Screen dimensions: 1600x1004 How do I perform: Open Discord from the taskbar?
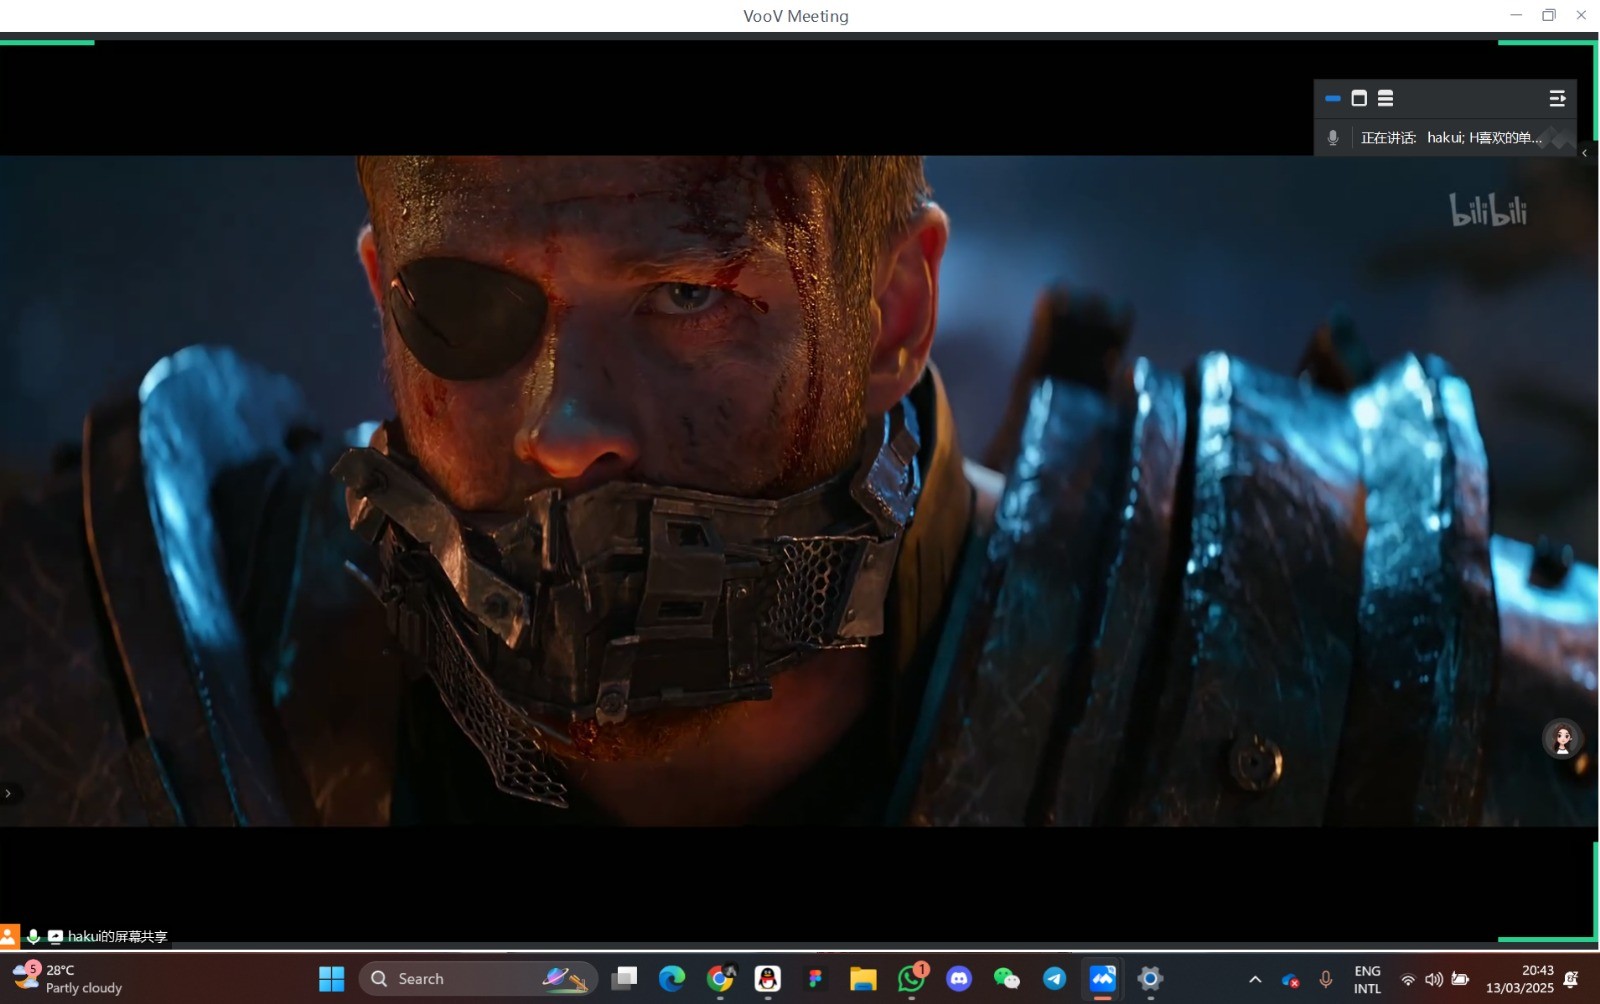click(959, 978)
